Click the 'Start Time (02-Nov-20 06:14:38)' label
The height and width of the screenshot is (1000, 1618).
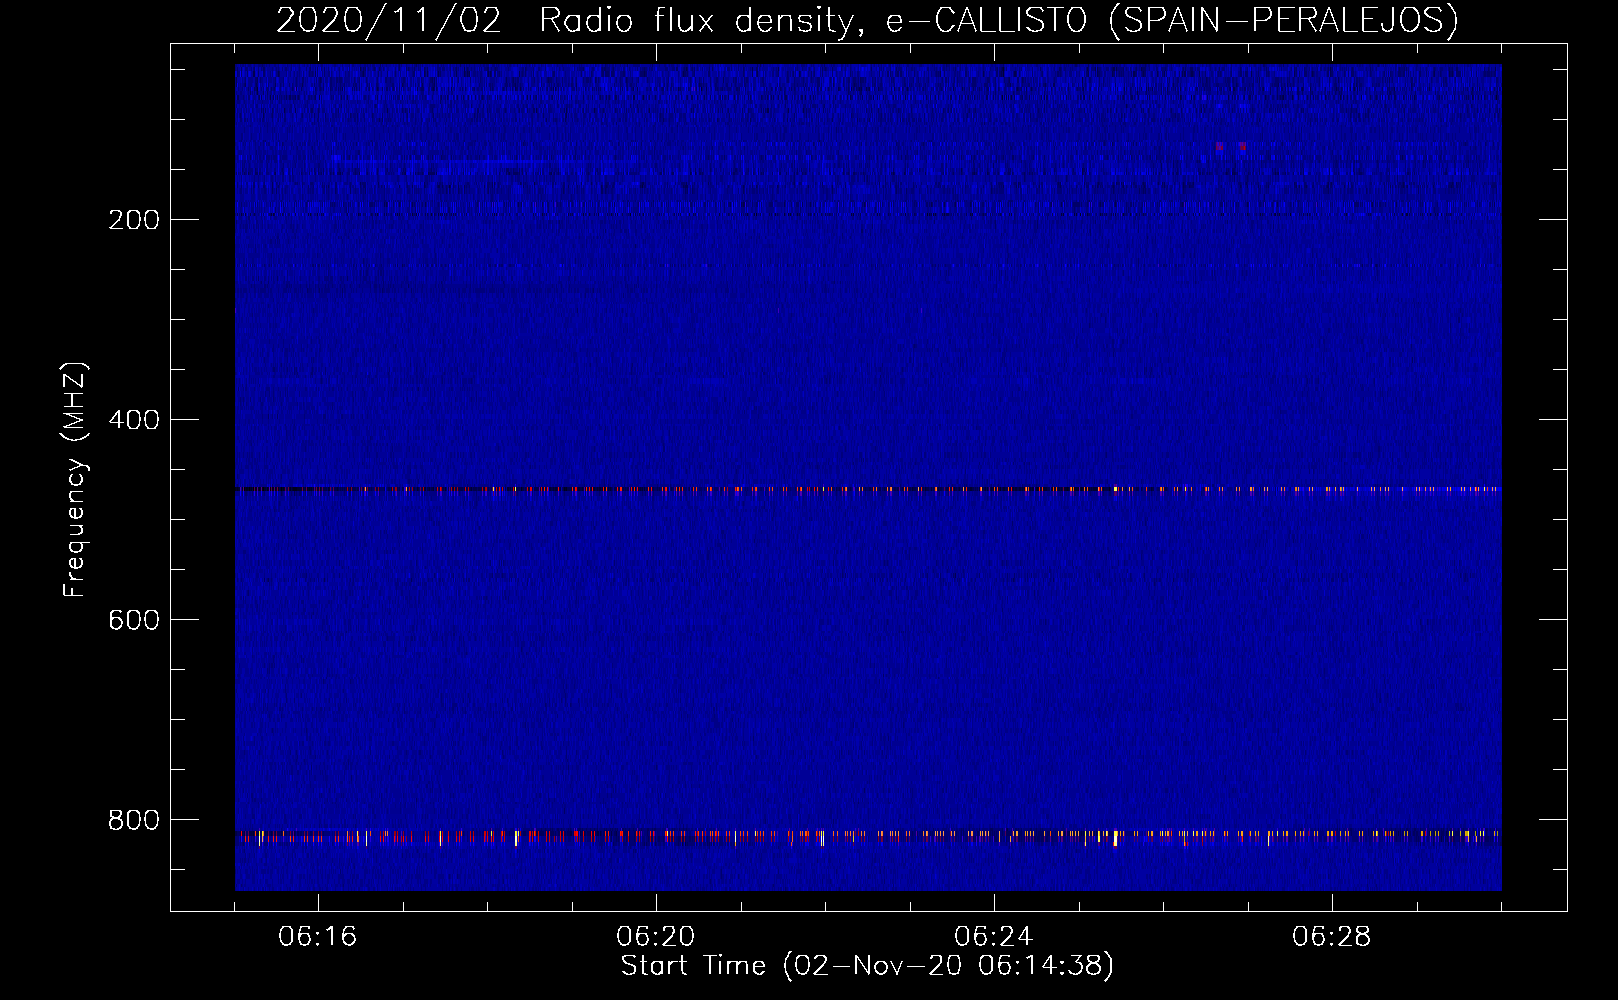pyautogui.click(x=867, y=966)
